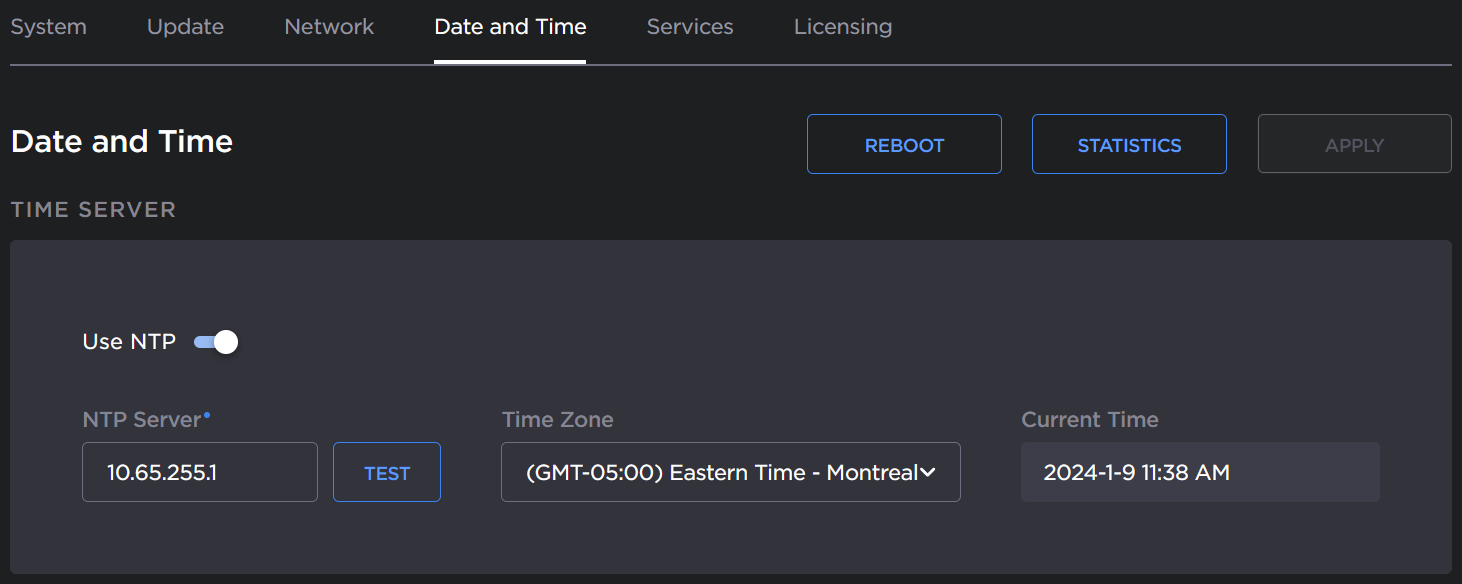The image size is (1462, 584).
Task: Click the required-field dot beside NTP Server
Action: tap(208, 413)
